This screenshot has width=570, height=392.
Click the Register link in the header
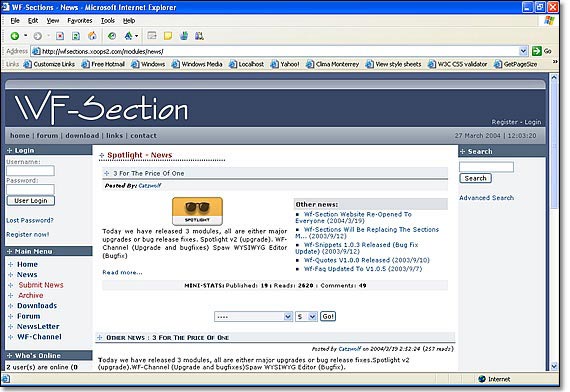tap(504, 122)
